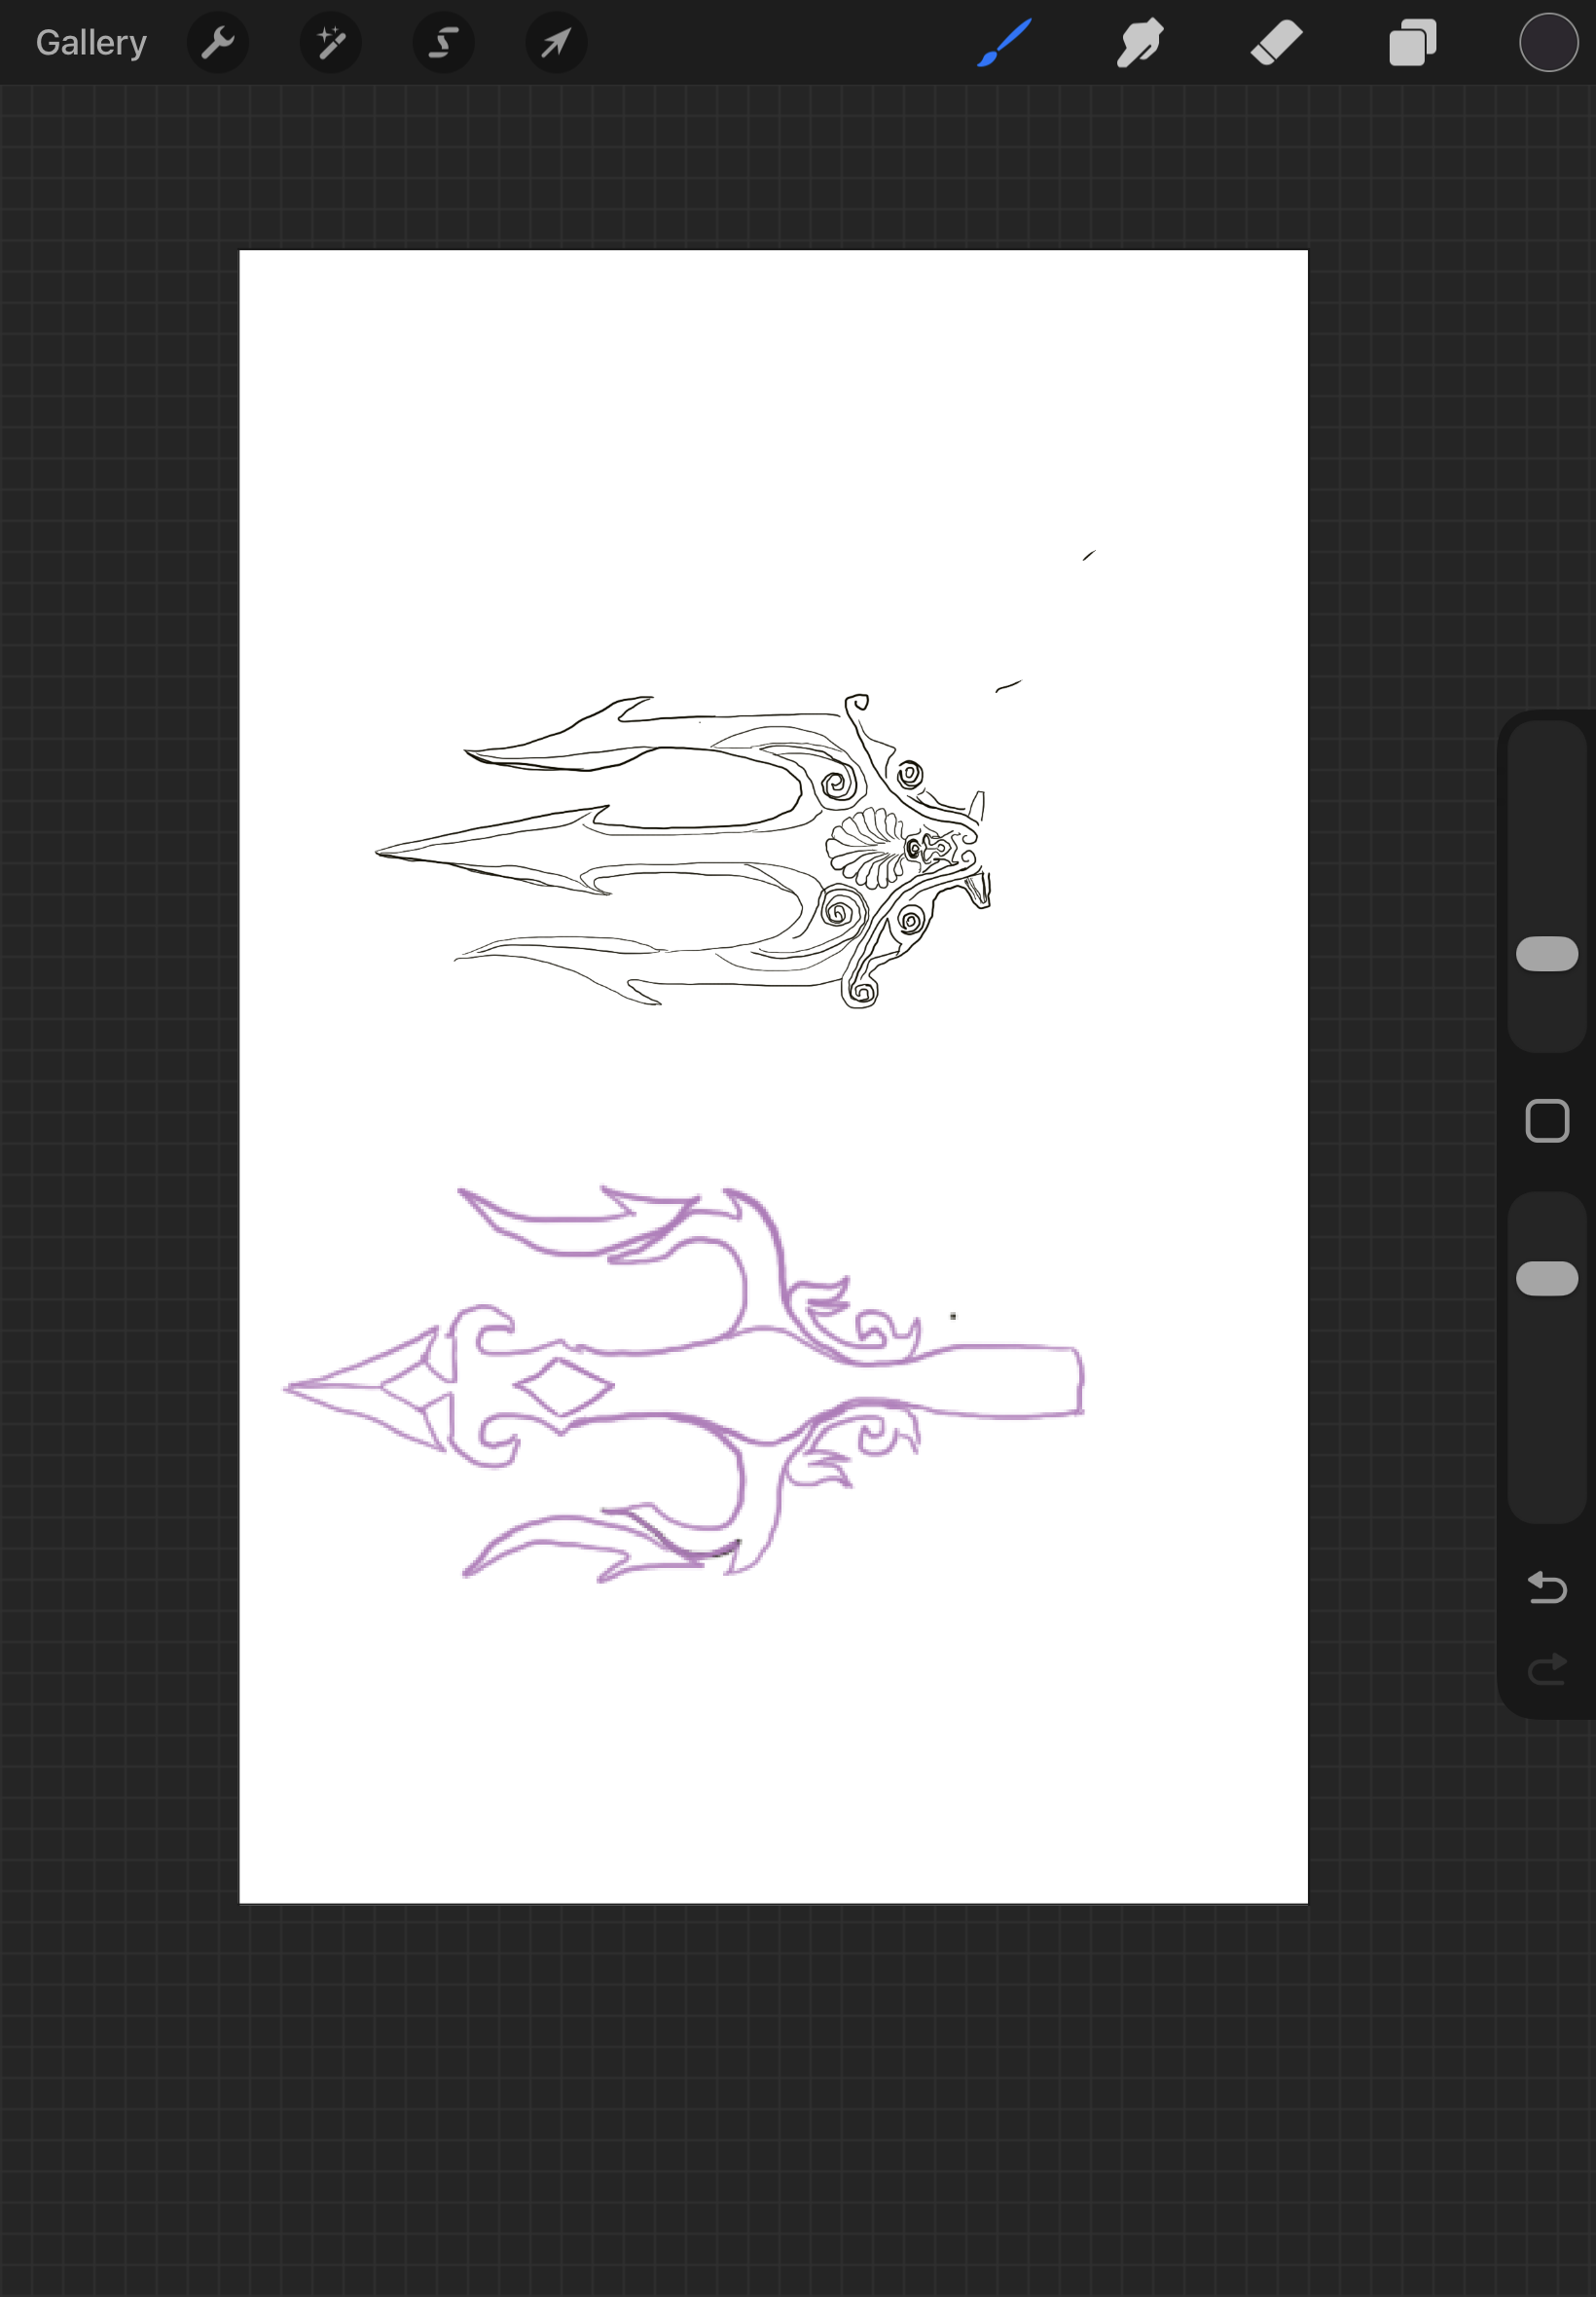Tap the long center prong tip of black trident
Screen dimensions: 1596x2297
(x=381, y=852)
